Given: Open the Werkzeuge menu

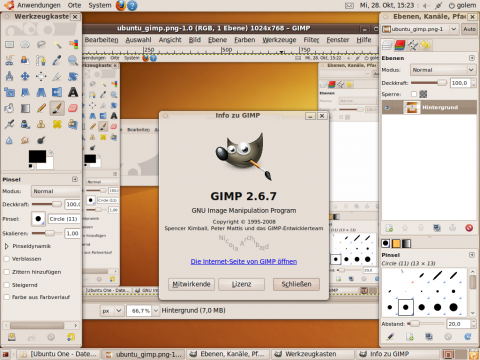Looking at the screenshot, I should click(279, 40).
